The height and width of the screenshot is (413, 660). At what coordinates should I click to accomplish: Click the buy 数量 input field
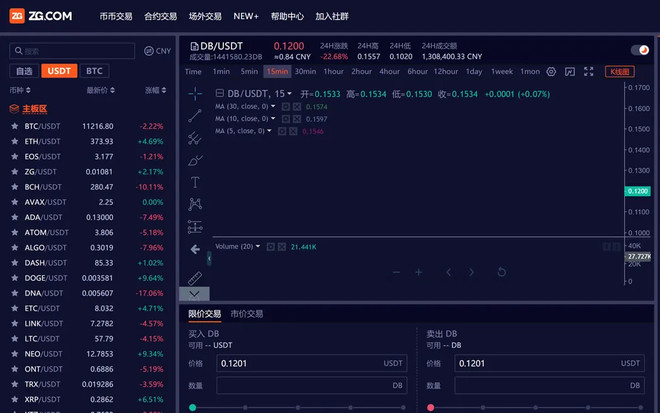coord(311,385)
